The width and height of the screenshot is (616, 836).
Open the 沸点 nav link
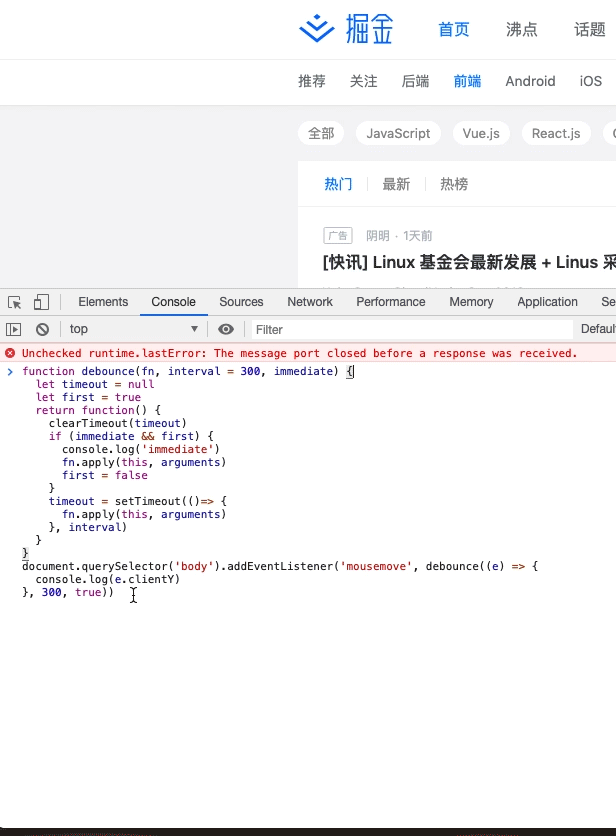coord(522,29)
